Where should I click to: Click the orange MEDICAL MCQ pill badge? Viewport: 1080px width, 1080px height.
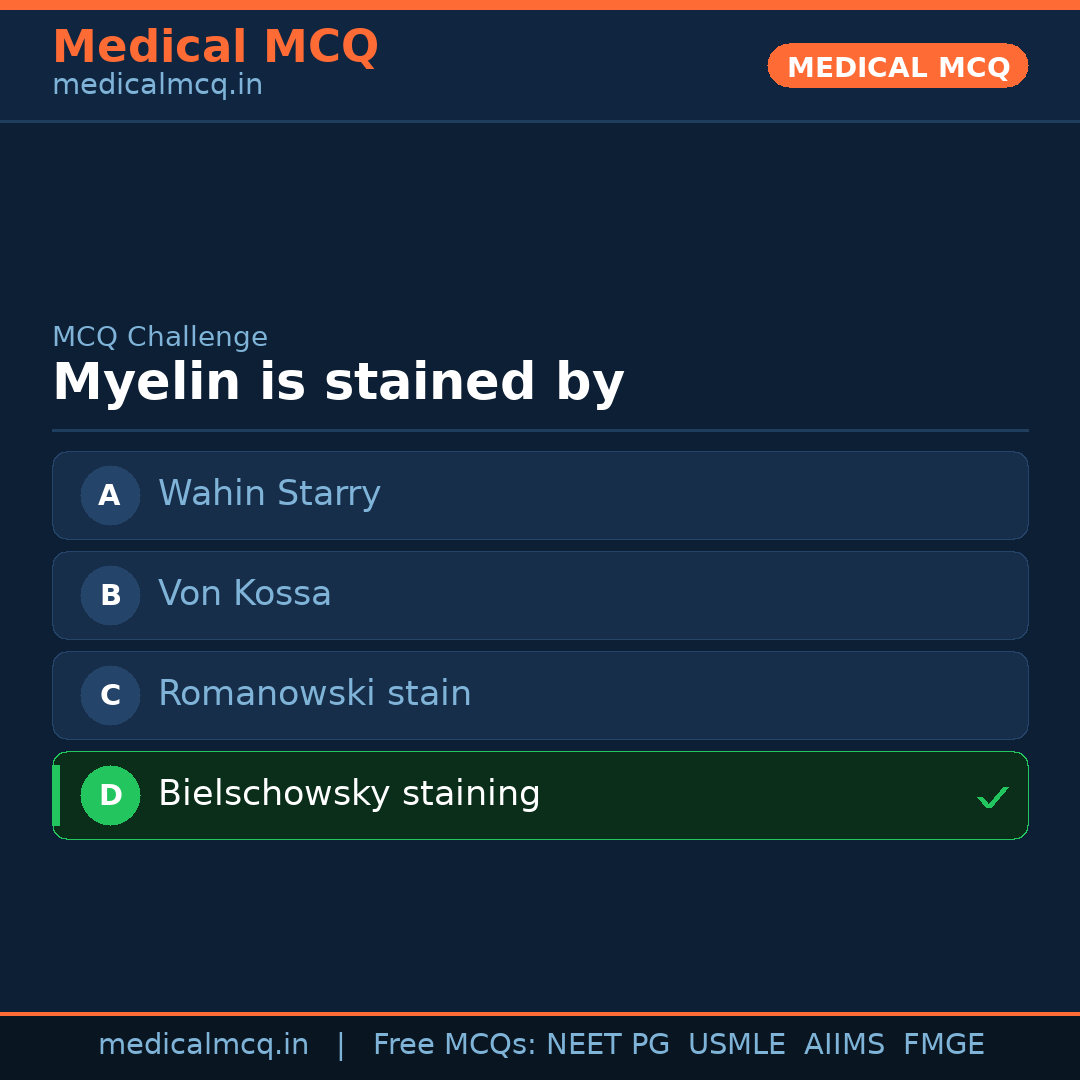[897, 66]
